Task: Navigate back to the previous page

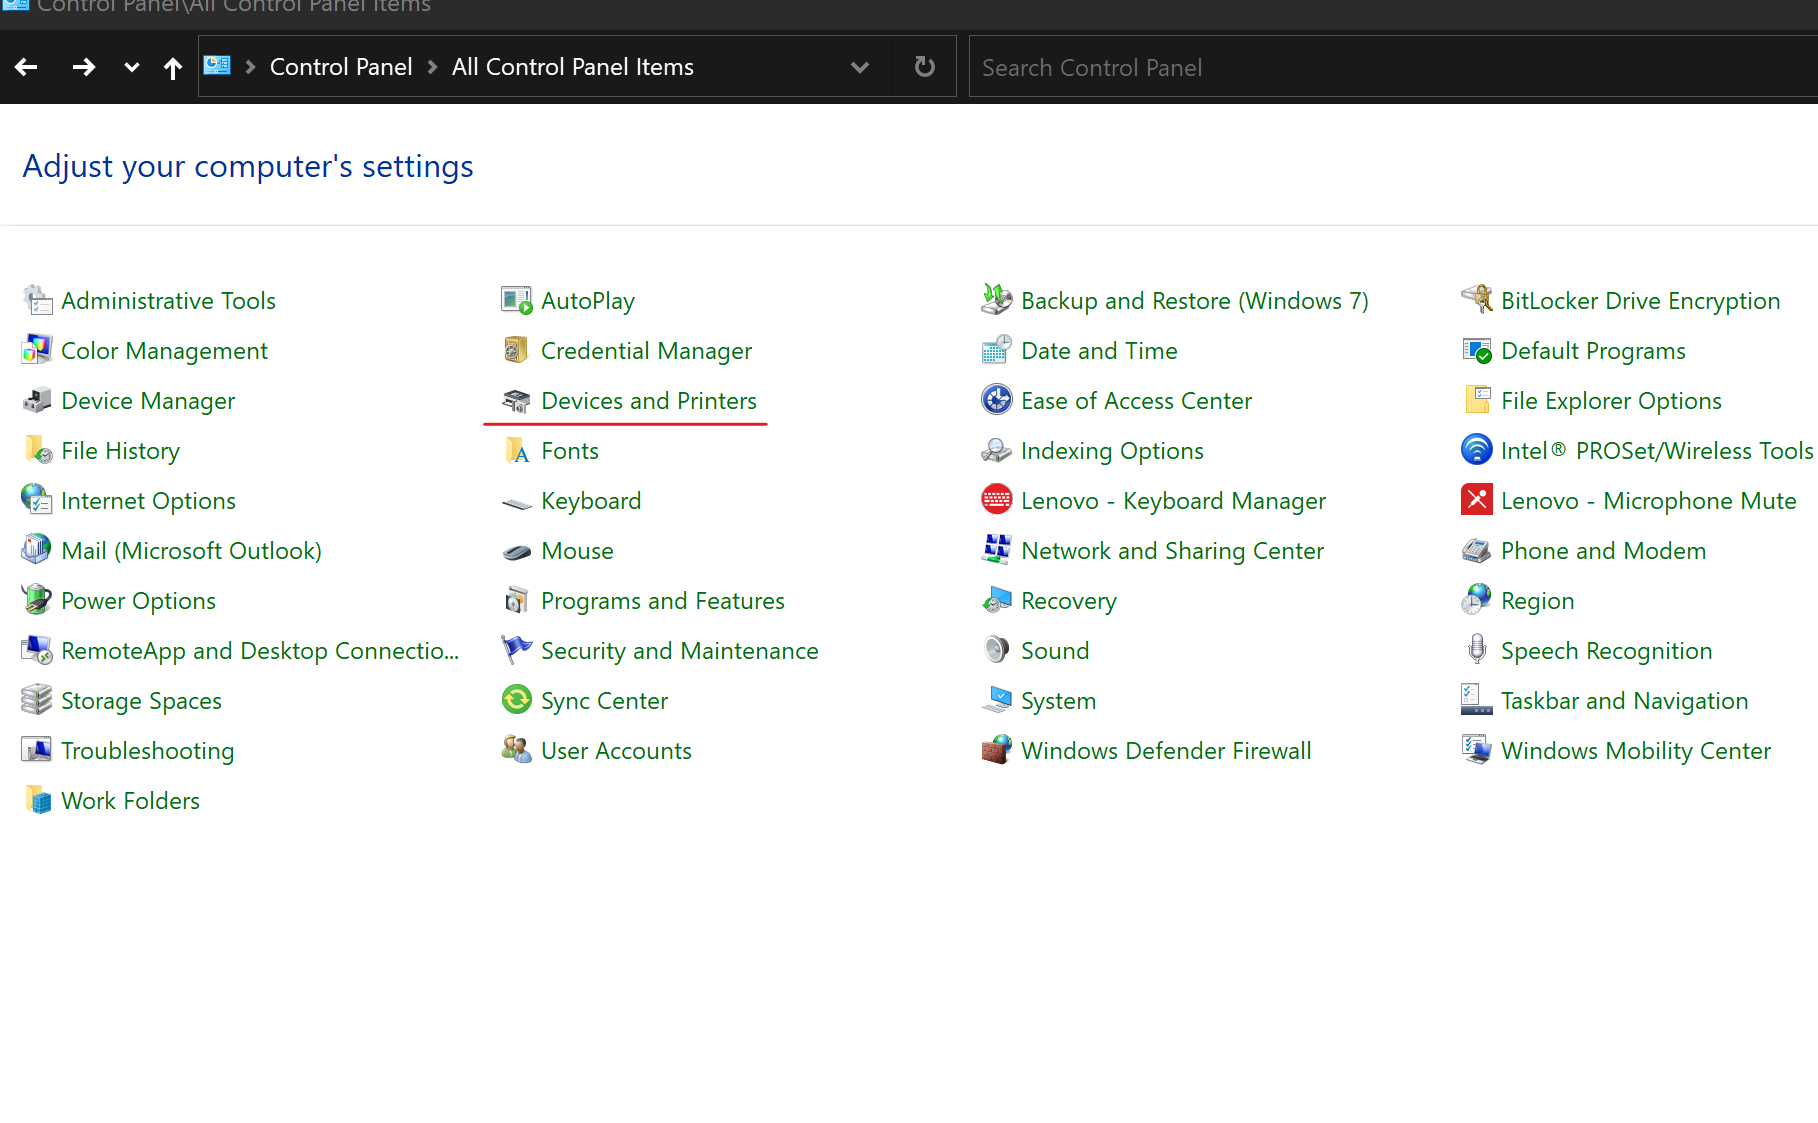Action: point(26,66)
